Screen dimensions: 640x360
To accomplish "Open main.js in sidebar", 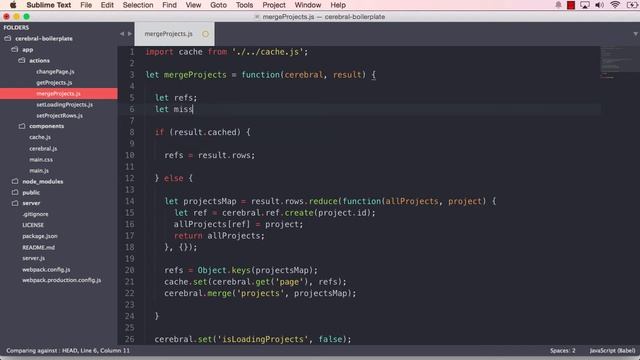I will point(39,171).
